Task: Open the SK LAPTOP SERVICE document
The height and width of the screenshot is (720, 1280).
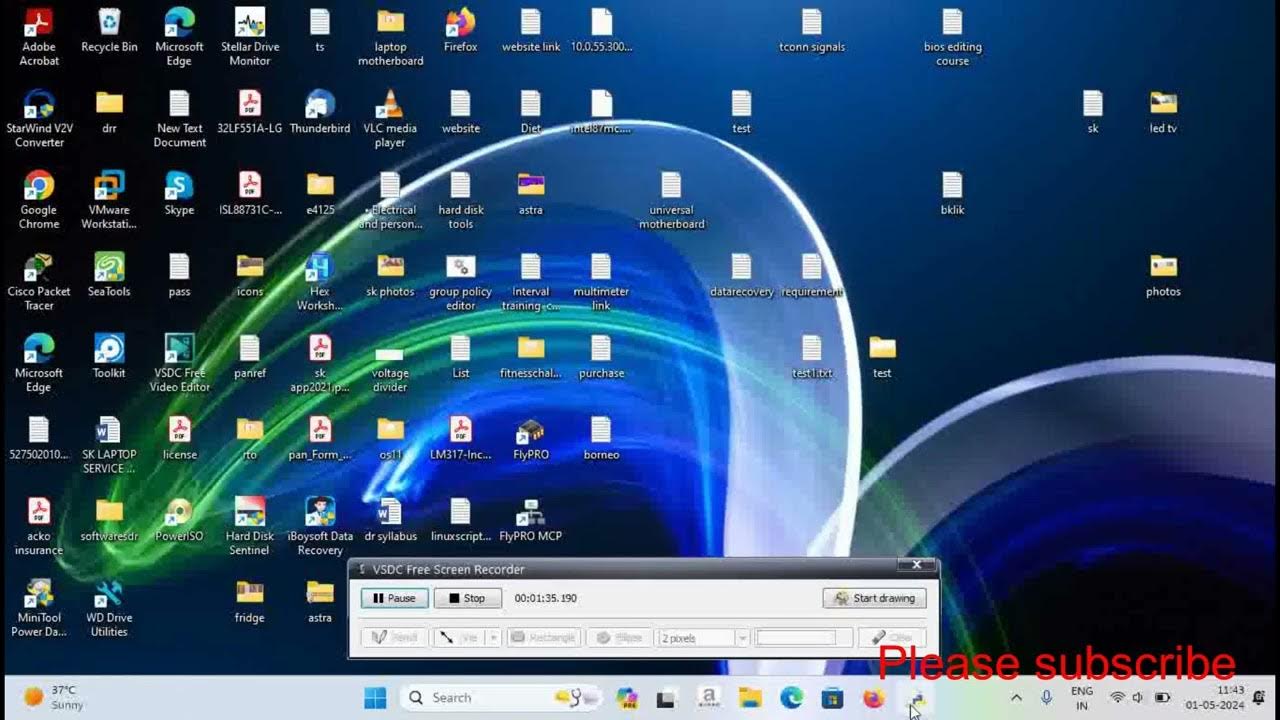Action: tap(109, 444)
